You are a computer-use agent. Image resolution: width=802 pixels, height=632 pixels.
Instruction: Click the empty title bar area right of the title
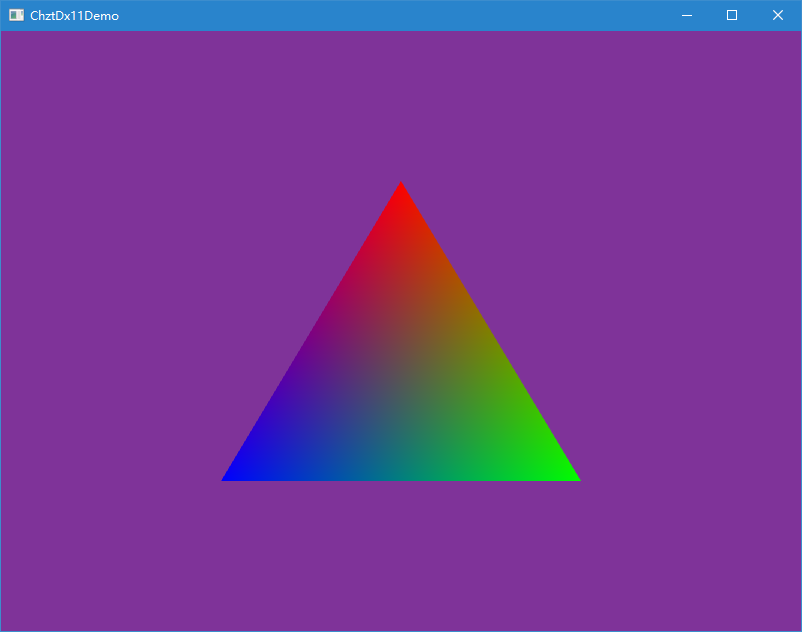coord(400,15)
